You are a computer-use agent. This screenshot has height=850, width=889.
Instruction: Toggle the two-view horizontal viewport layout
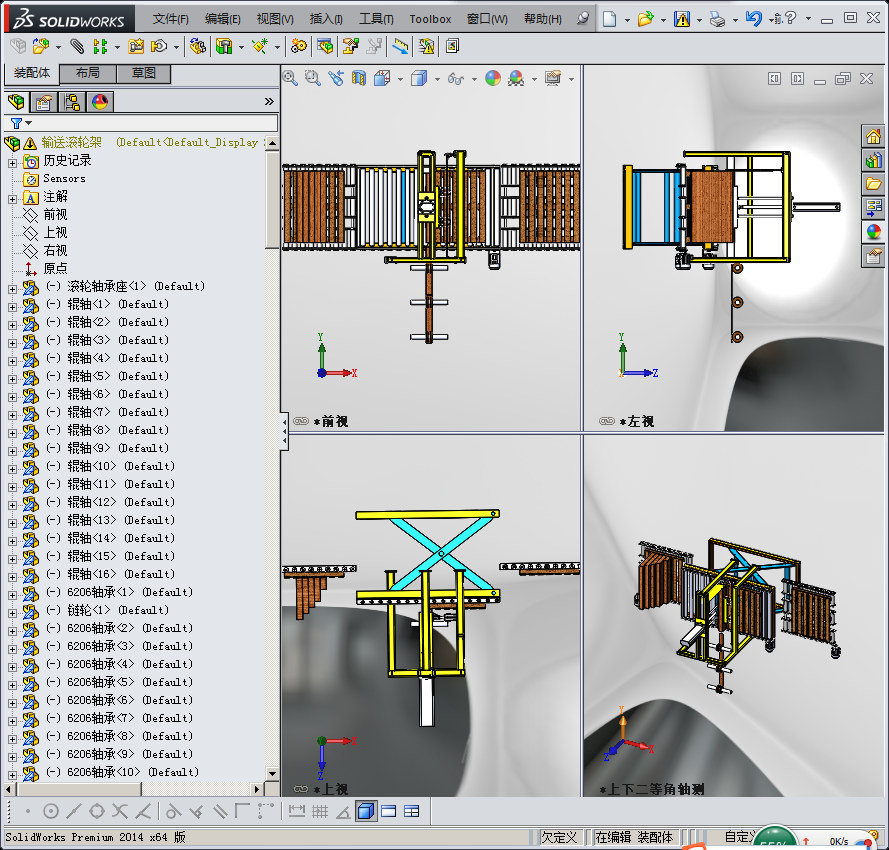click(388, 810)
